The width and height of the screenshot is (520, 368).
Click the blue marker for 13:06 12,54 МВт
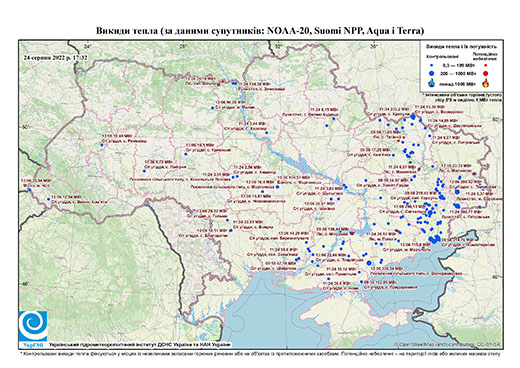coord(48,199)
